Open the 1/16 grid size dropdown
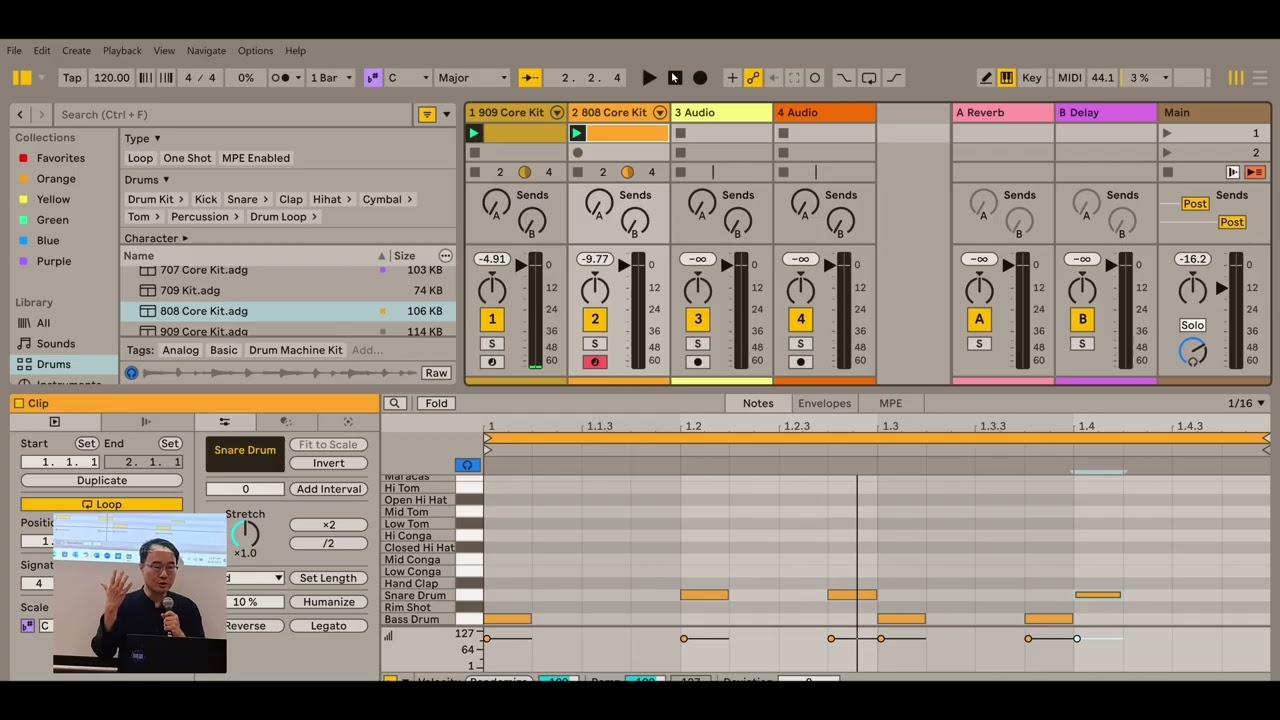The image size is (1280, 720). tap(1246, 404)
